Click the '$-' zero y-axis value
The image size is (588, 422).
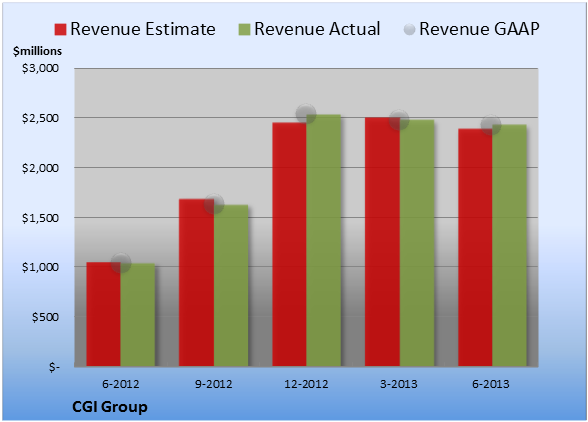tap(54, 367)
